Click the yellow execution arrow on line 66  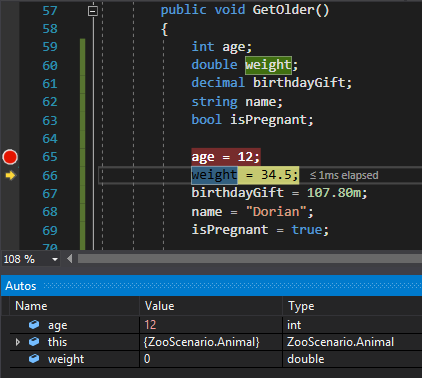click(10, 175)
